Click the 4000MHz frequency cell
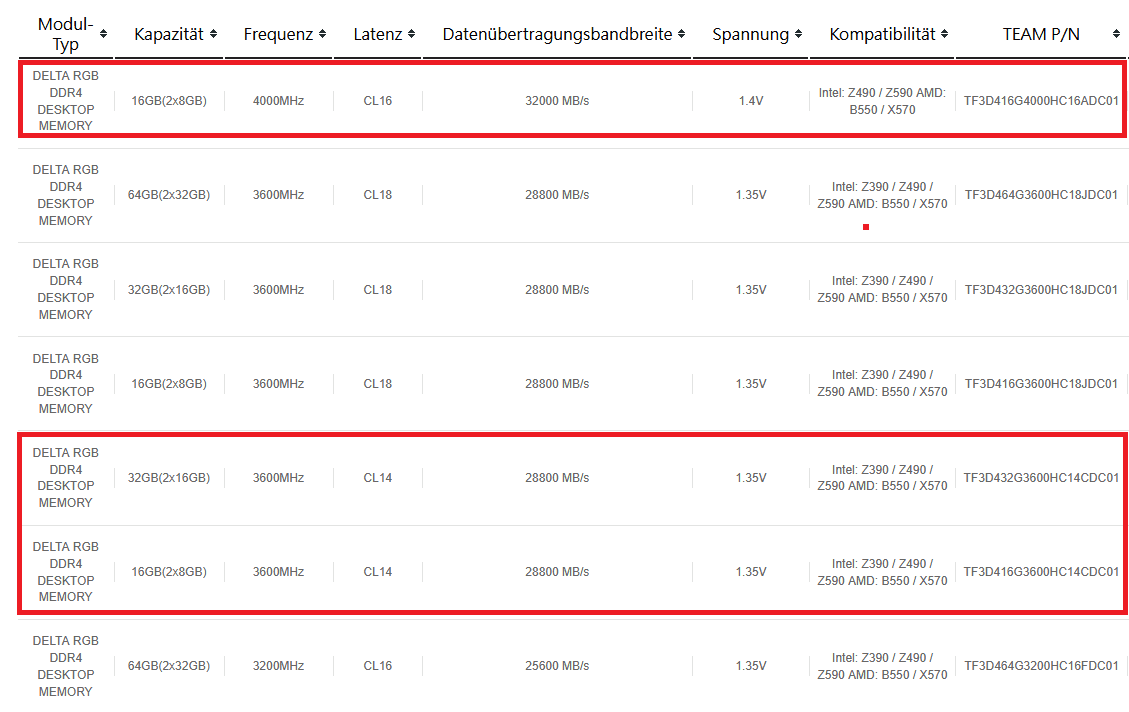Viewport: 1129px width, 712px height. coord(278,101)
